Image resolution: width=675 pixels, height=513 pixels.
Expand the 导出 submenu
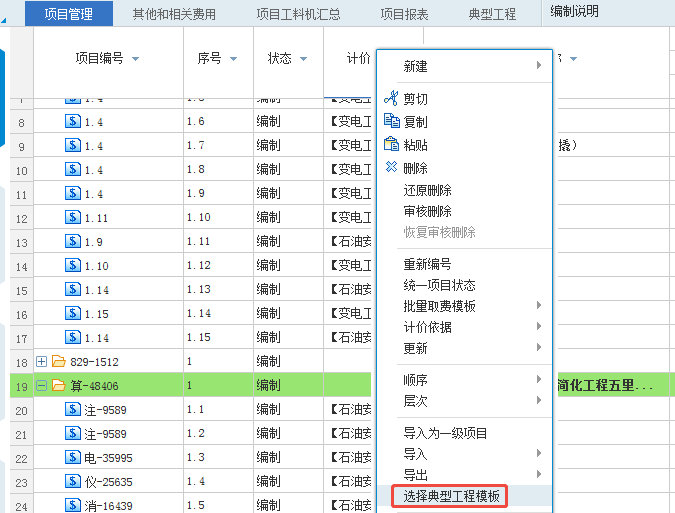coord(539,475)
